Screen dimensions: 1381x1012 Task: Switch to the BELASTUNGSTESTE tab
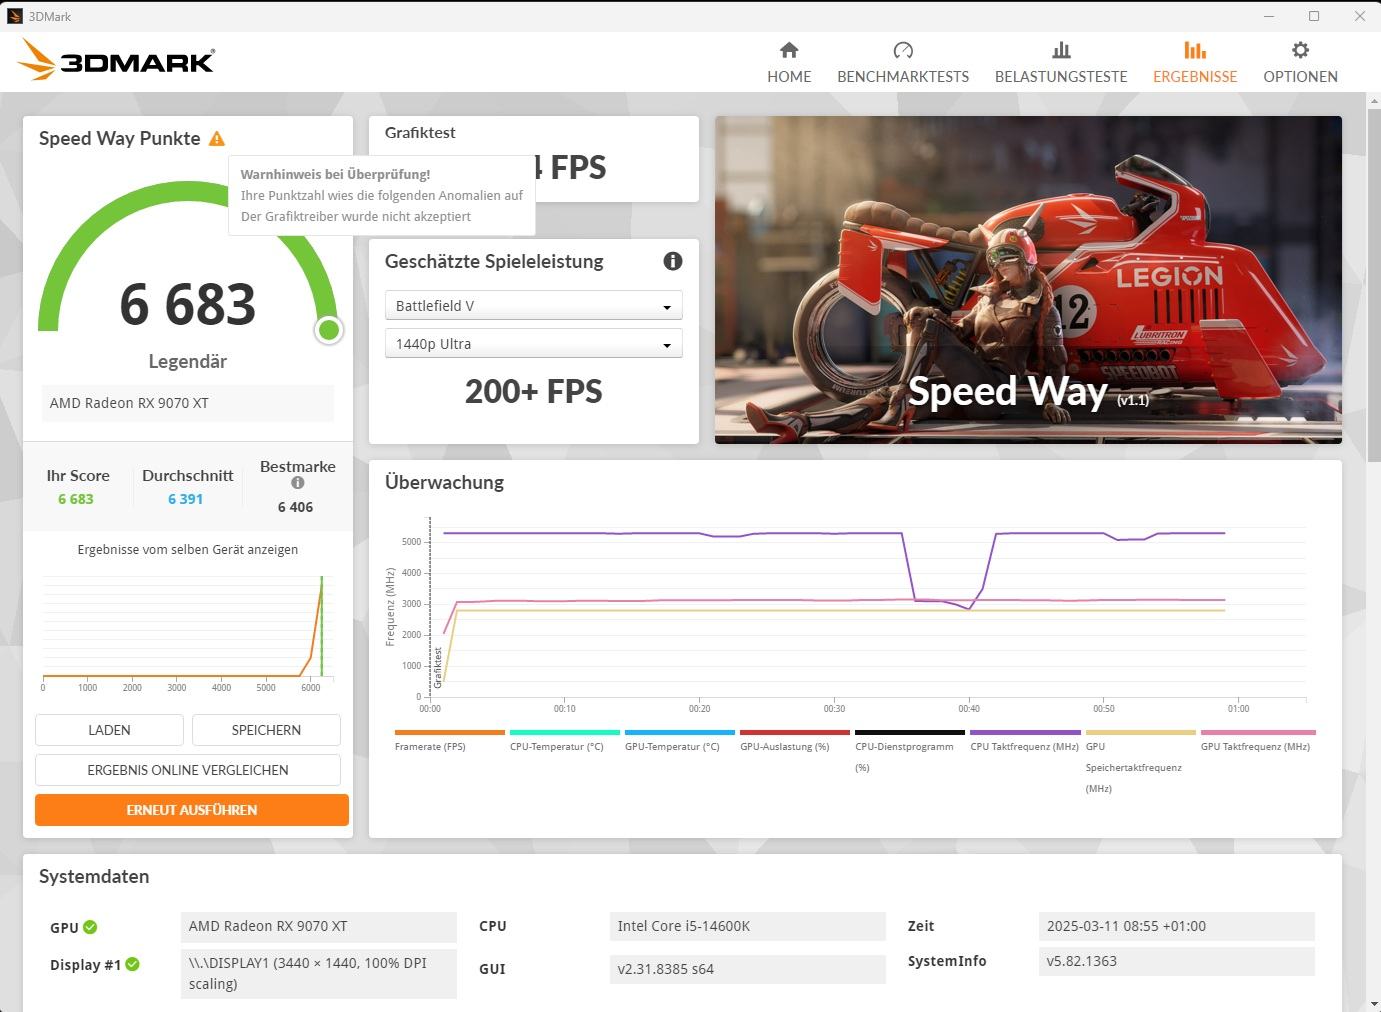click(1061, 76)
